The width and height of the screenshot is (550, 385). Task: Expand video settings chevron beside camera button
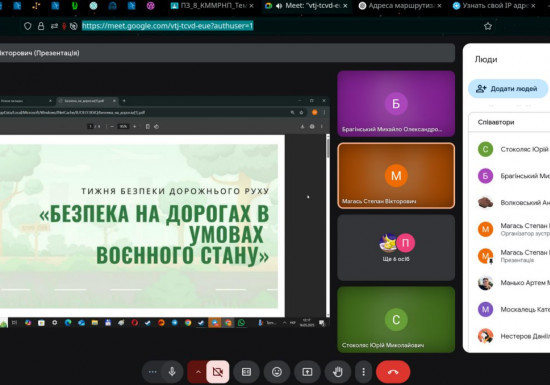[x=197, y=372]
